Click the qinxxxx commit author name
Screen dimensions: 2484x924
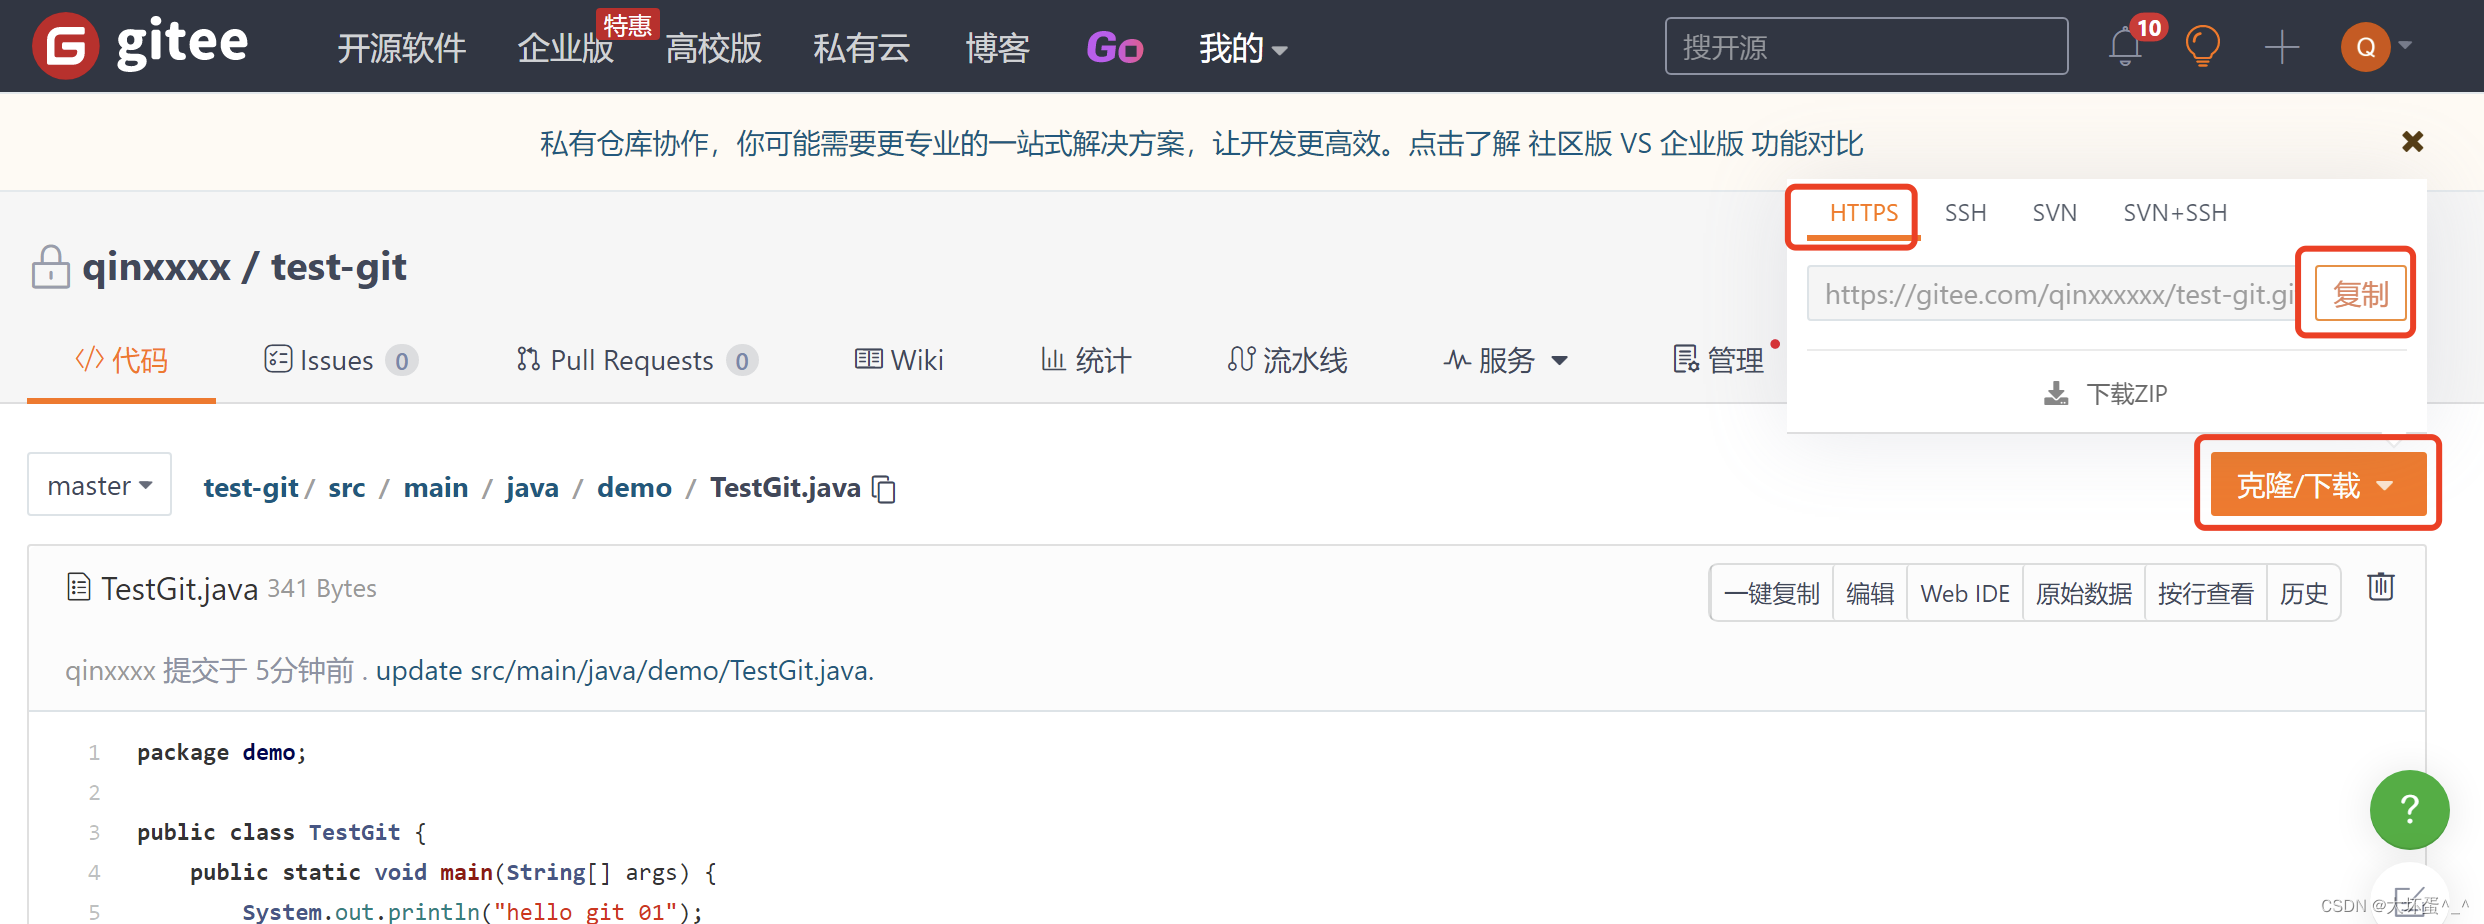click(x=110, y=670)
